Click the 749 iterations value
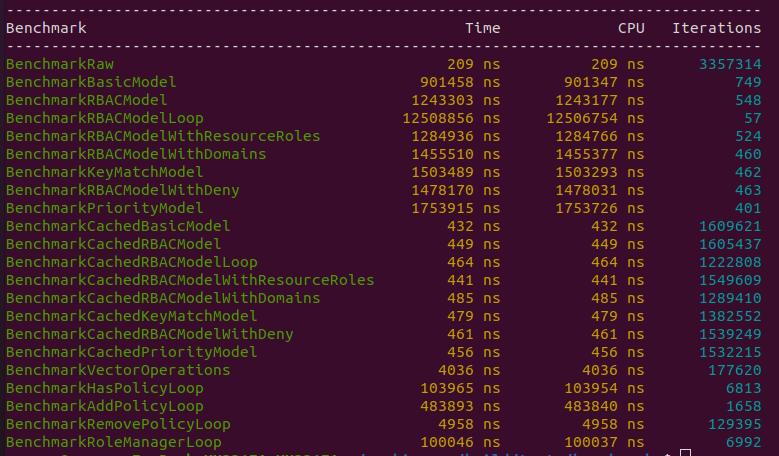 click(x=748, y=82)
